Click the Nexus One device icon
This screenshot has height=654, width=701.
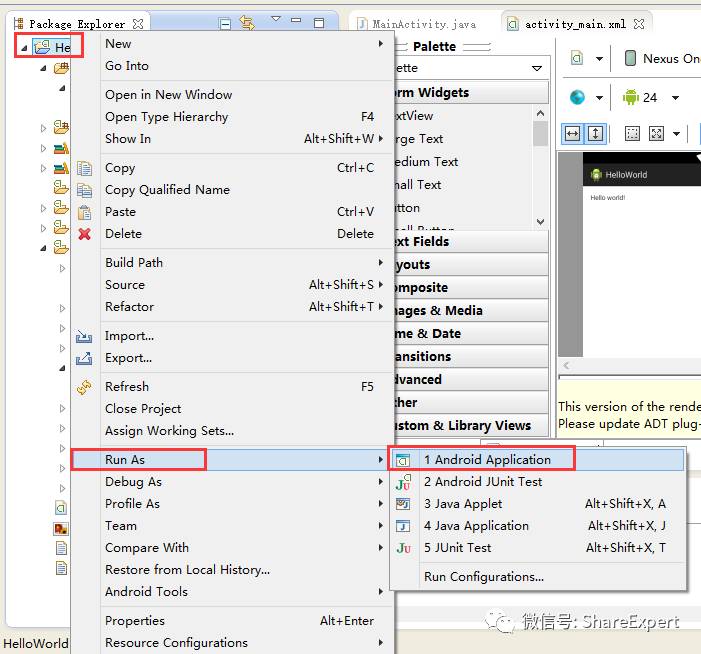630,58
